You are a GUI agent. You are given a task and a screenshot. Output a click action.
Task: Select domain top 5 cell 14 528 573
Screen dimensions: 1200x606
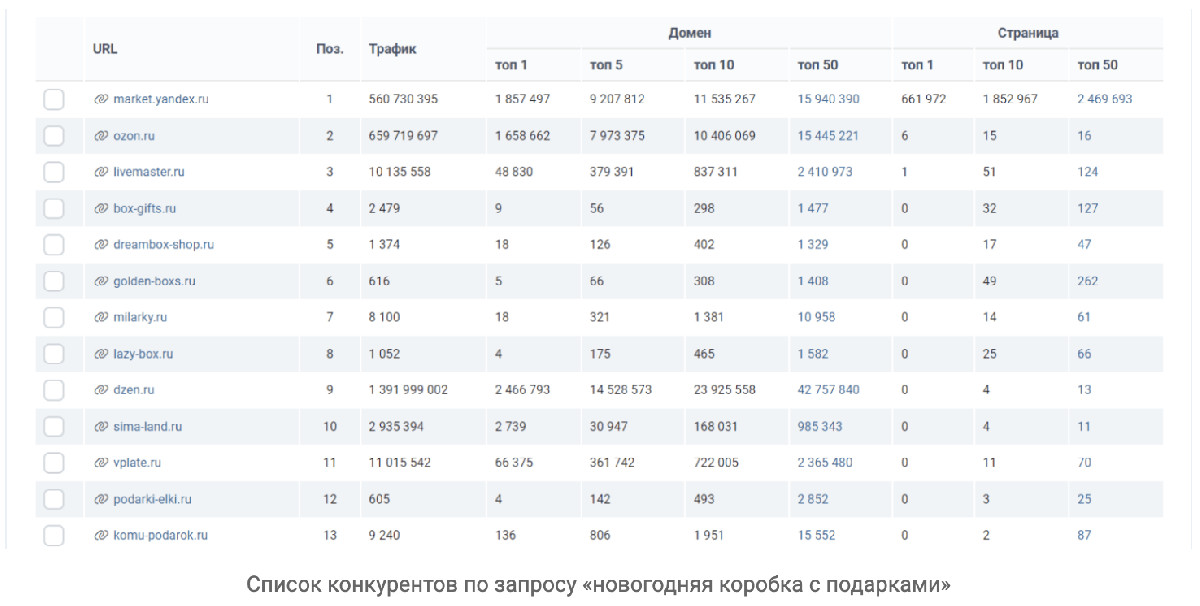click(x=621, y=390)
